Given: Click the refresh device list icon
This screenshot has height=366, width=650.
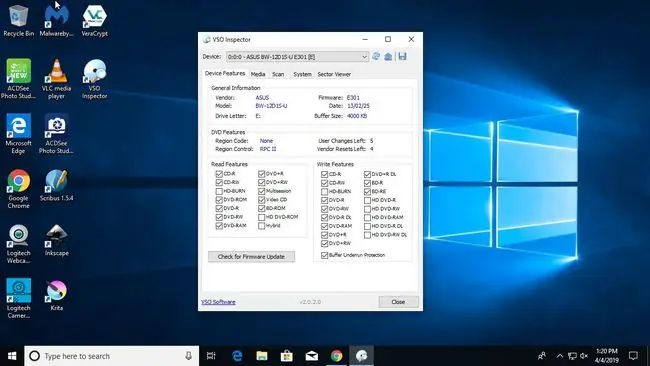Looking at the screenshot, I should click(376, 56).
